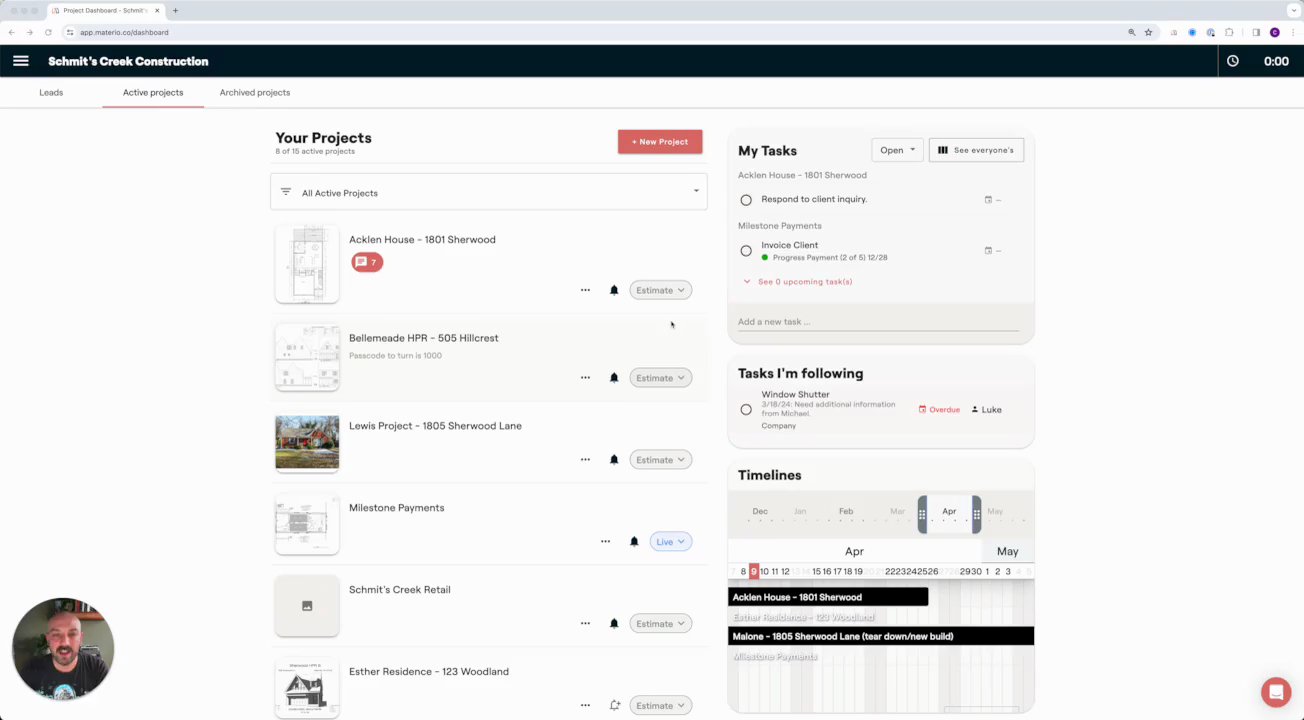Toggle notification bell for Bellemeade HPR
This screenshot has width=1304, height=720.
point(614,378)
